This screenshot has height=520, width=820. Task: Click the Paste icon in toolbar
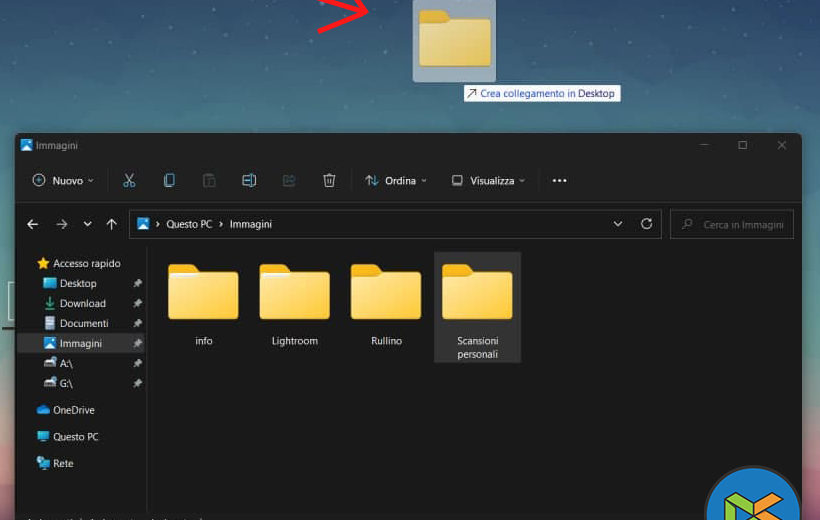point(209,180)
